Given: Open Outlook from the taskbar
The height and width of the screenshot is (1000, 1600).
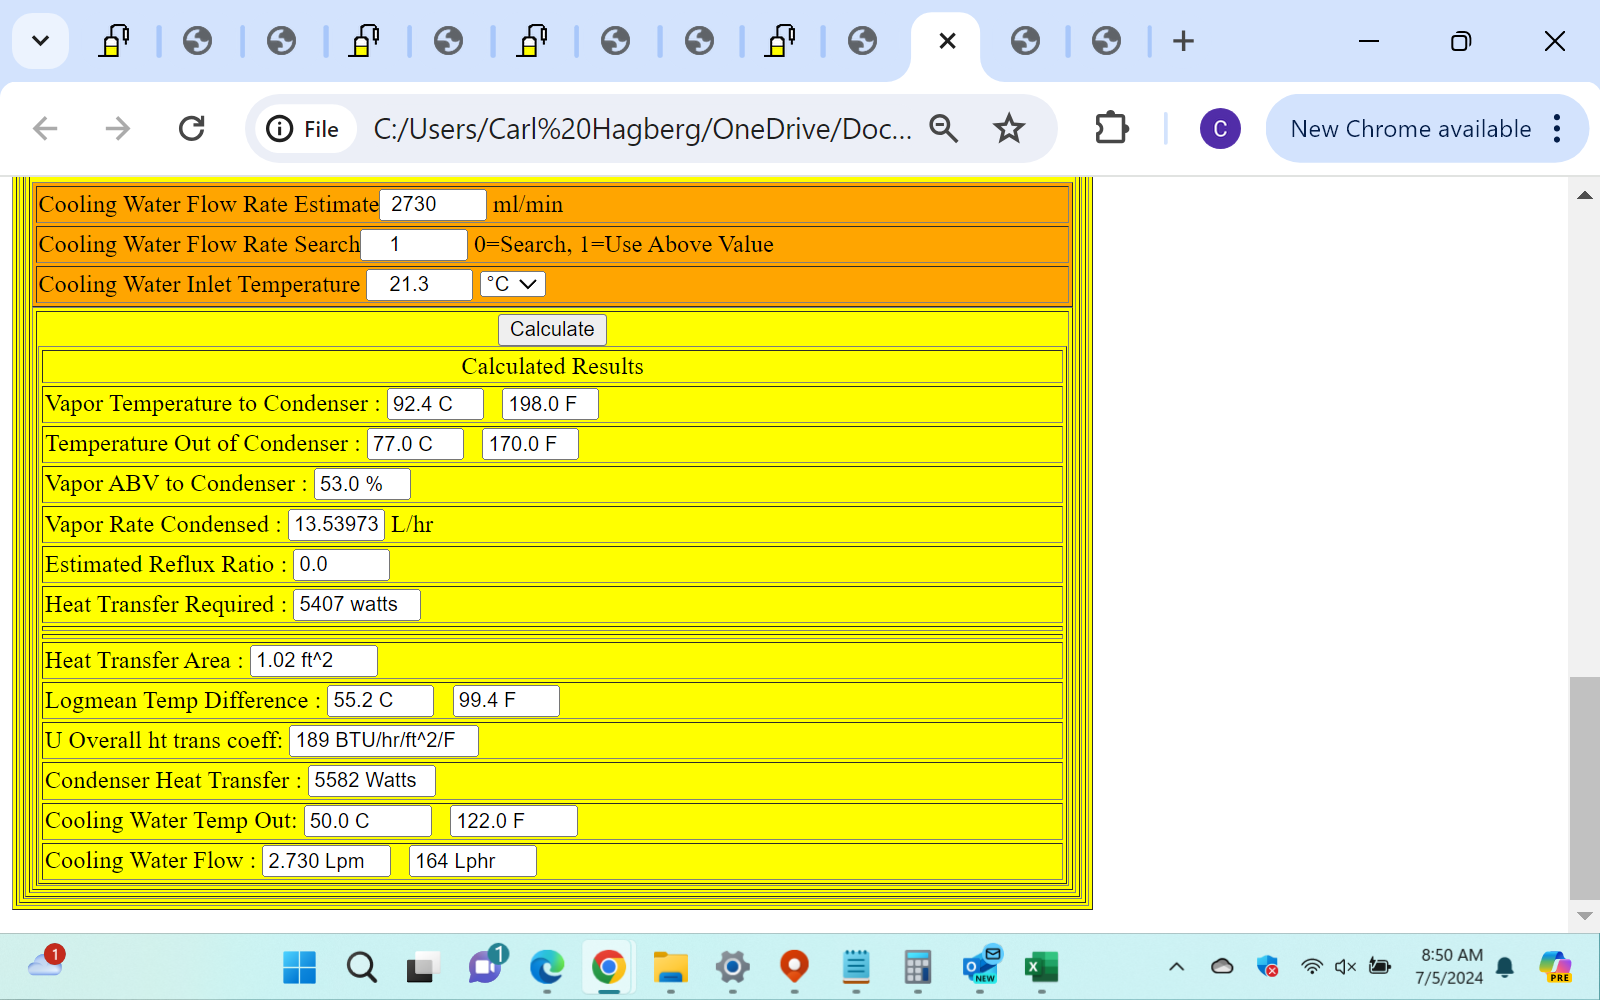Looking at the screenshot, I should [x=981, y=967].
